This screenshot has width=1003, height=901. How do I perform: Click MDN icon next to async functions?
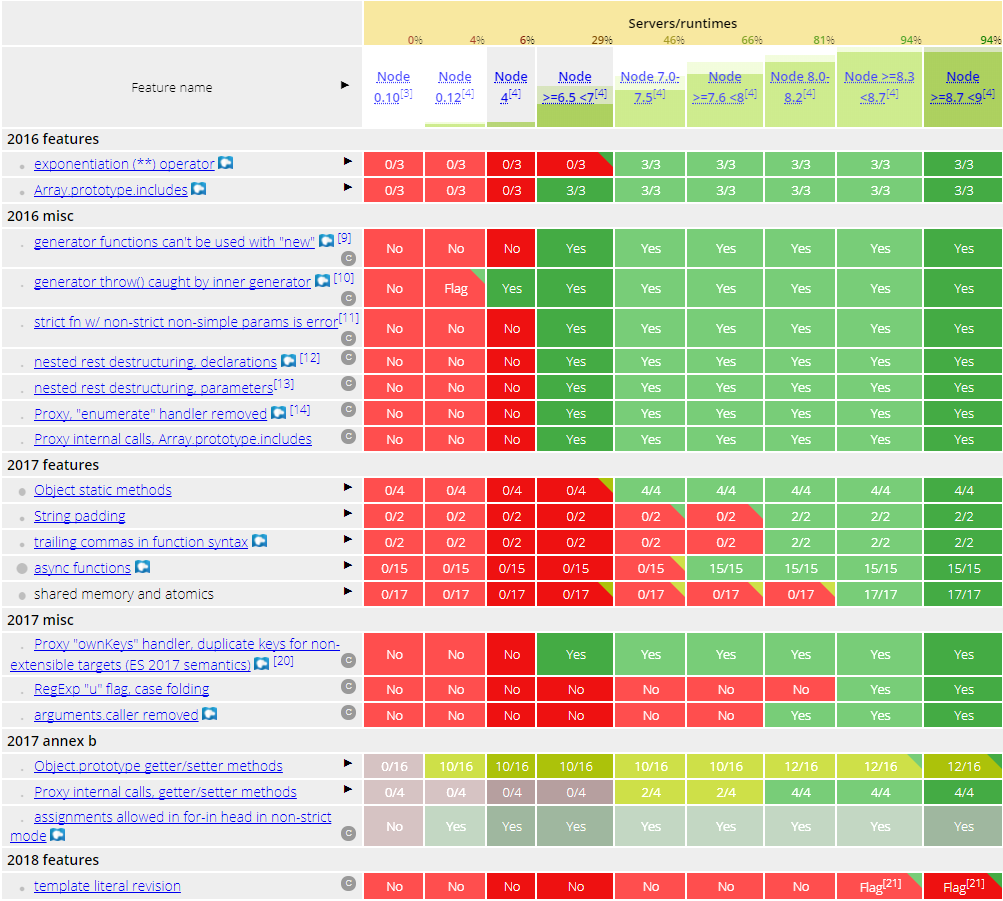[x=143, y=567]
